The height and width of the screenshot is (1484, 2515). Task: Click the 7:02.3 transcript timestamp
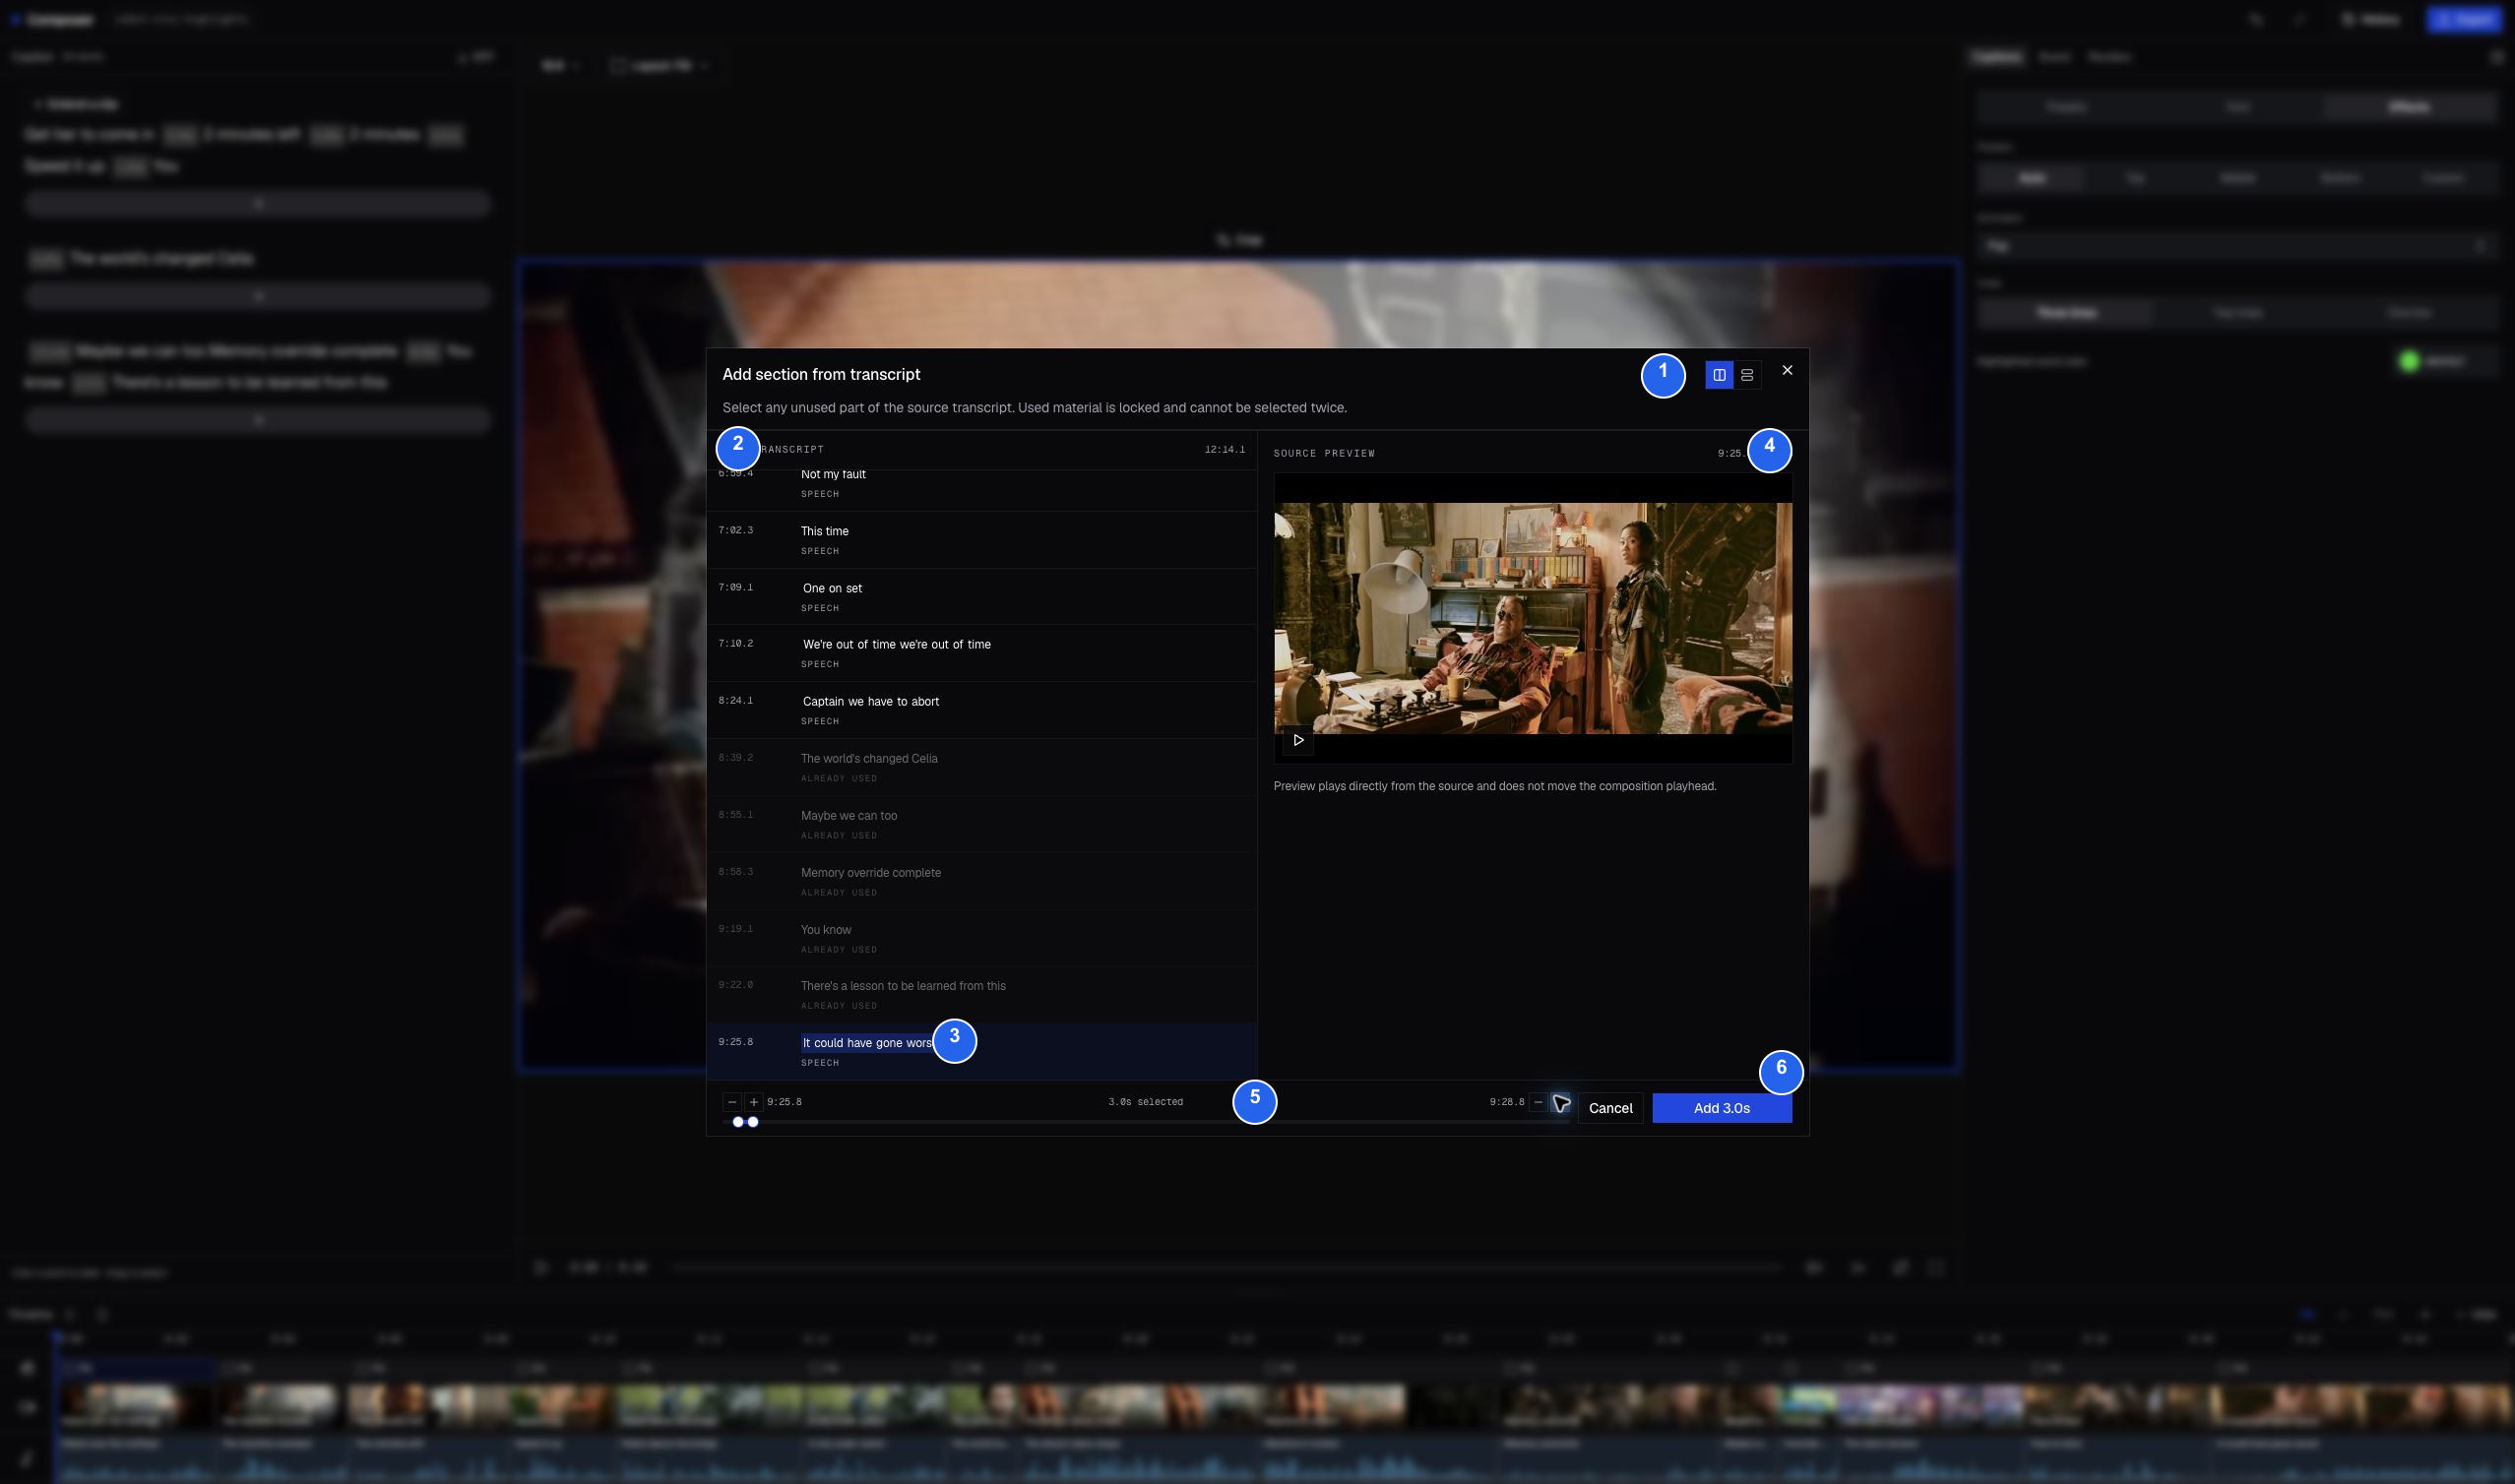[735, 530]
